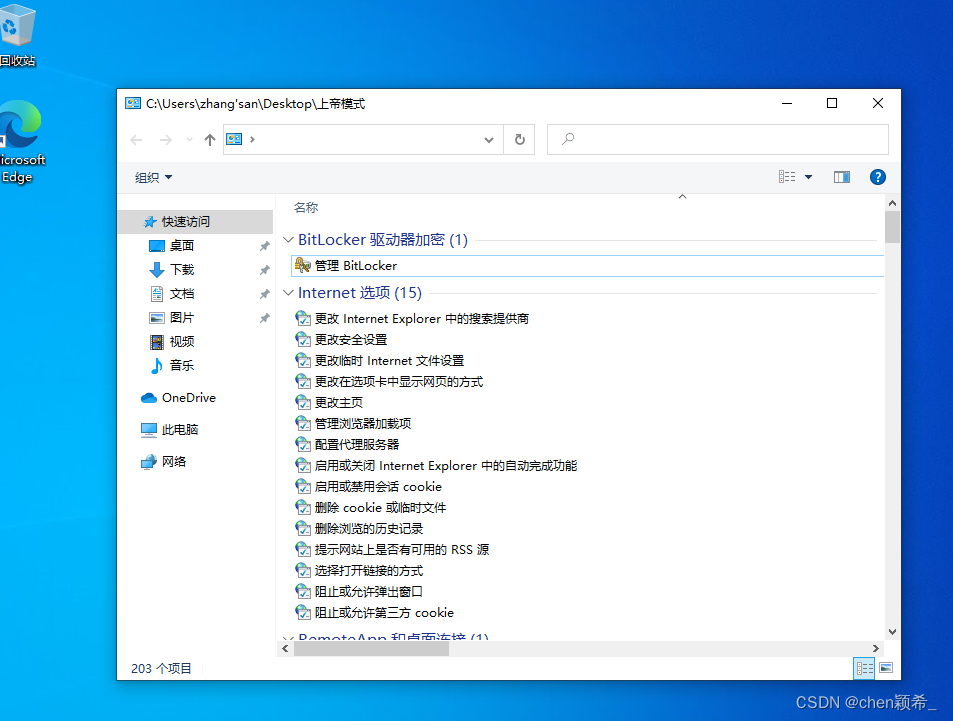
Task: Open the Recycle Bin desktop icon
Action: click(17, 33)
